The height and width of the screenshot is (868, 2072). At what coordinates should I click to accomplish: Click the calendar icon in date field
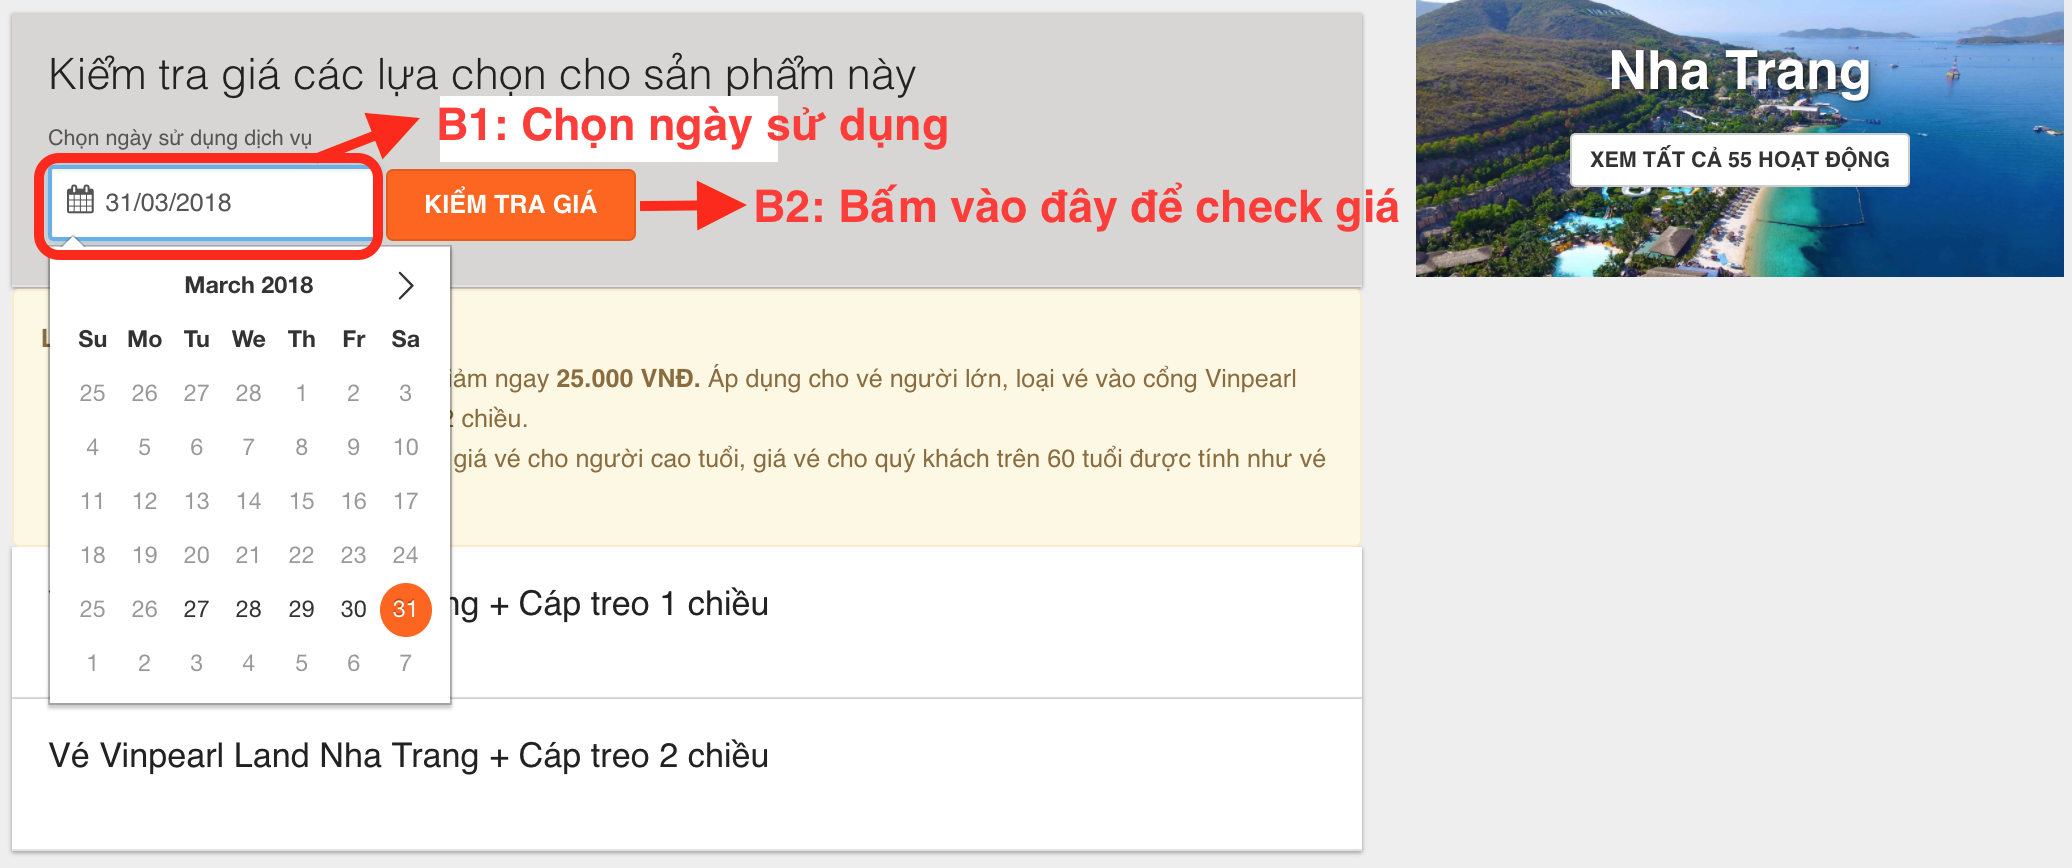click(80, 201)
